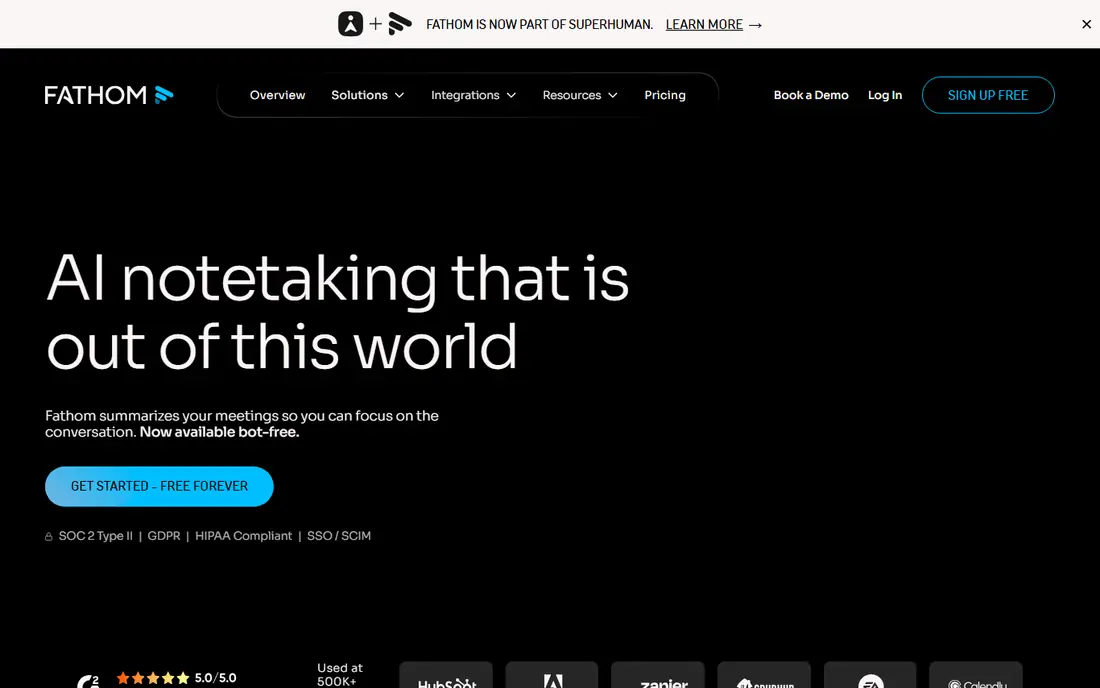Image resolution: width=1100 pixels, height=688 pixels.
Task: Click the Fathom mark in the top banner
Action: tap(400, 24)
